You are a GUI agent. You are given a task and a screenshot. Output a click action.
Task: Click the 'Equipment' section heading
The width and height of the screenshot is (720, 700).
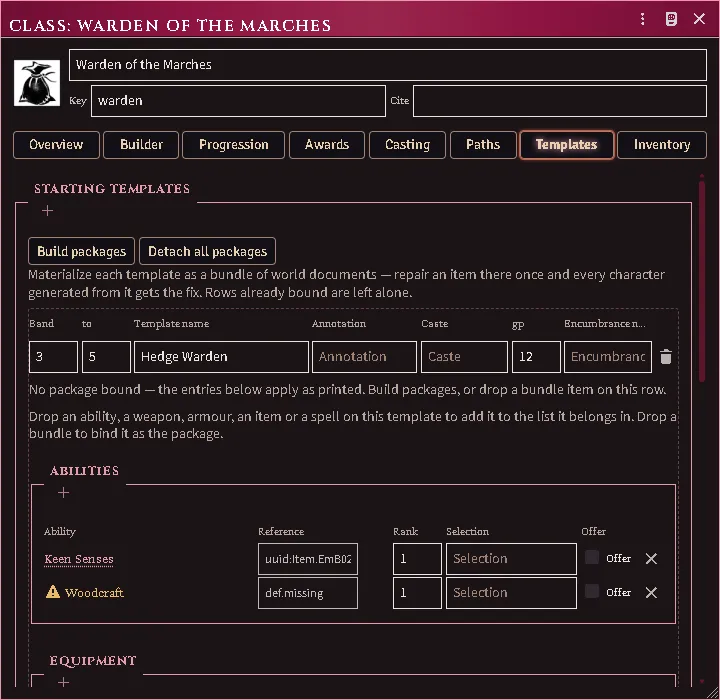[93, 661]
